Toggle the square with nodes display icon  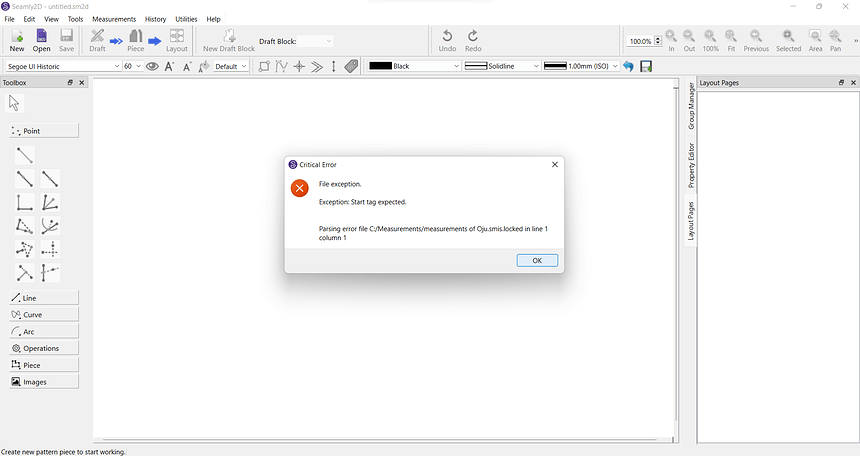pyautogui.click(x=264, y=66)
